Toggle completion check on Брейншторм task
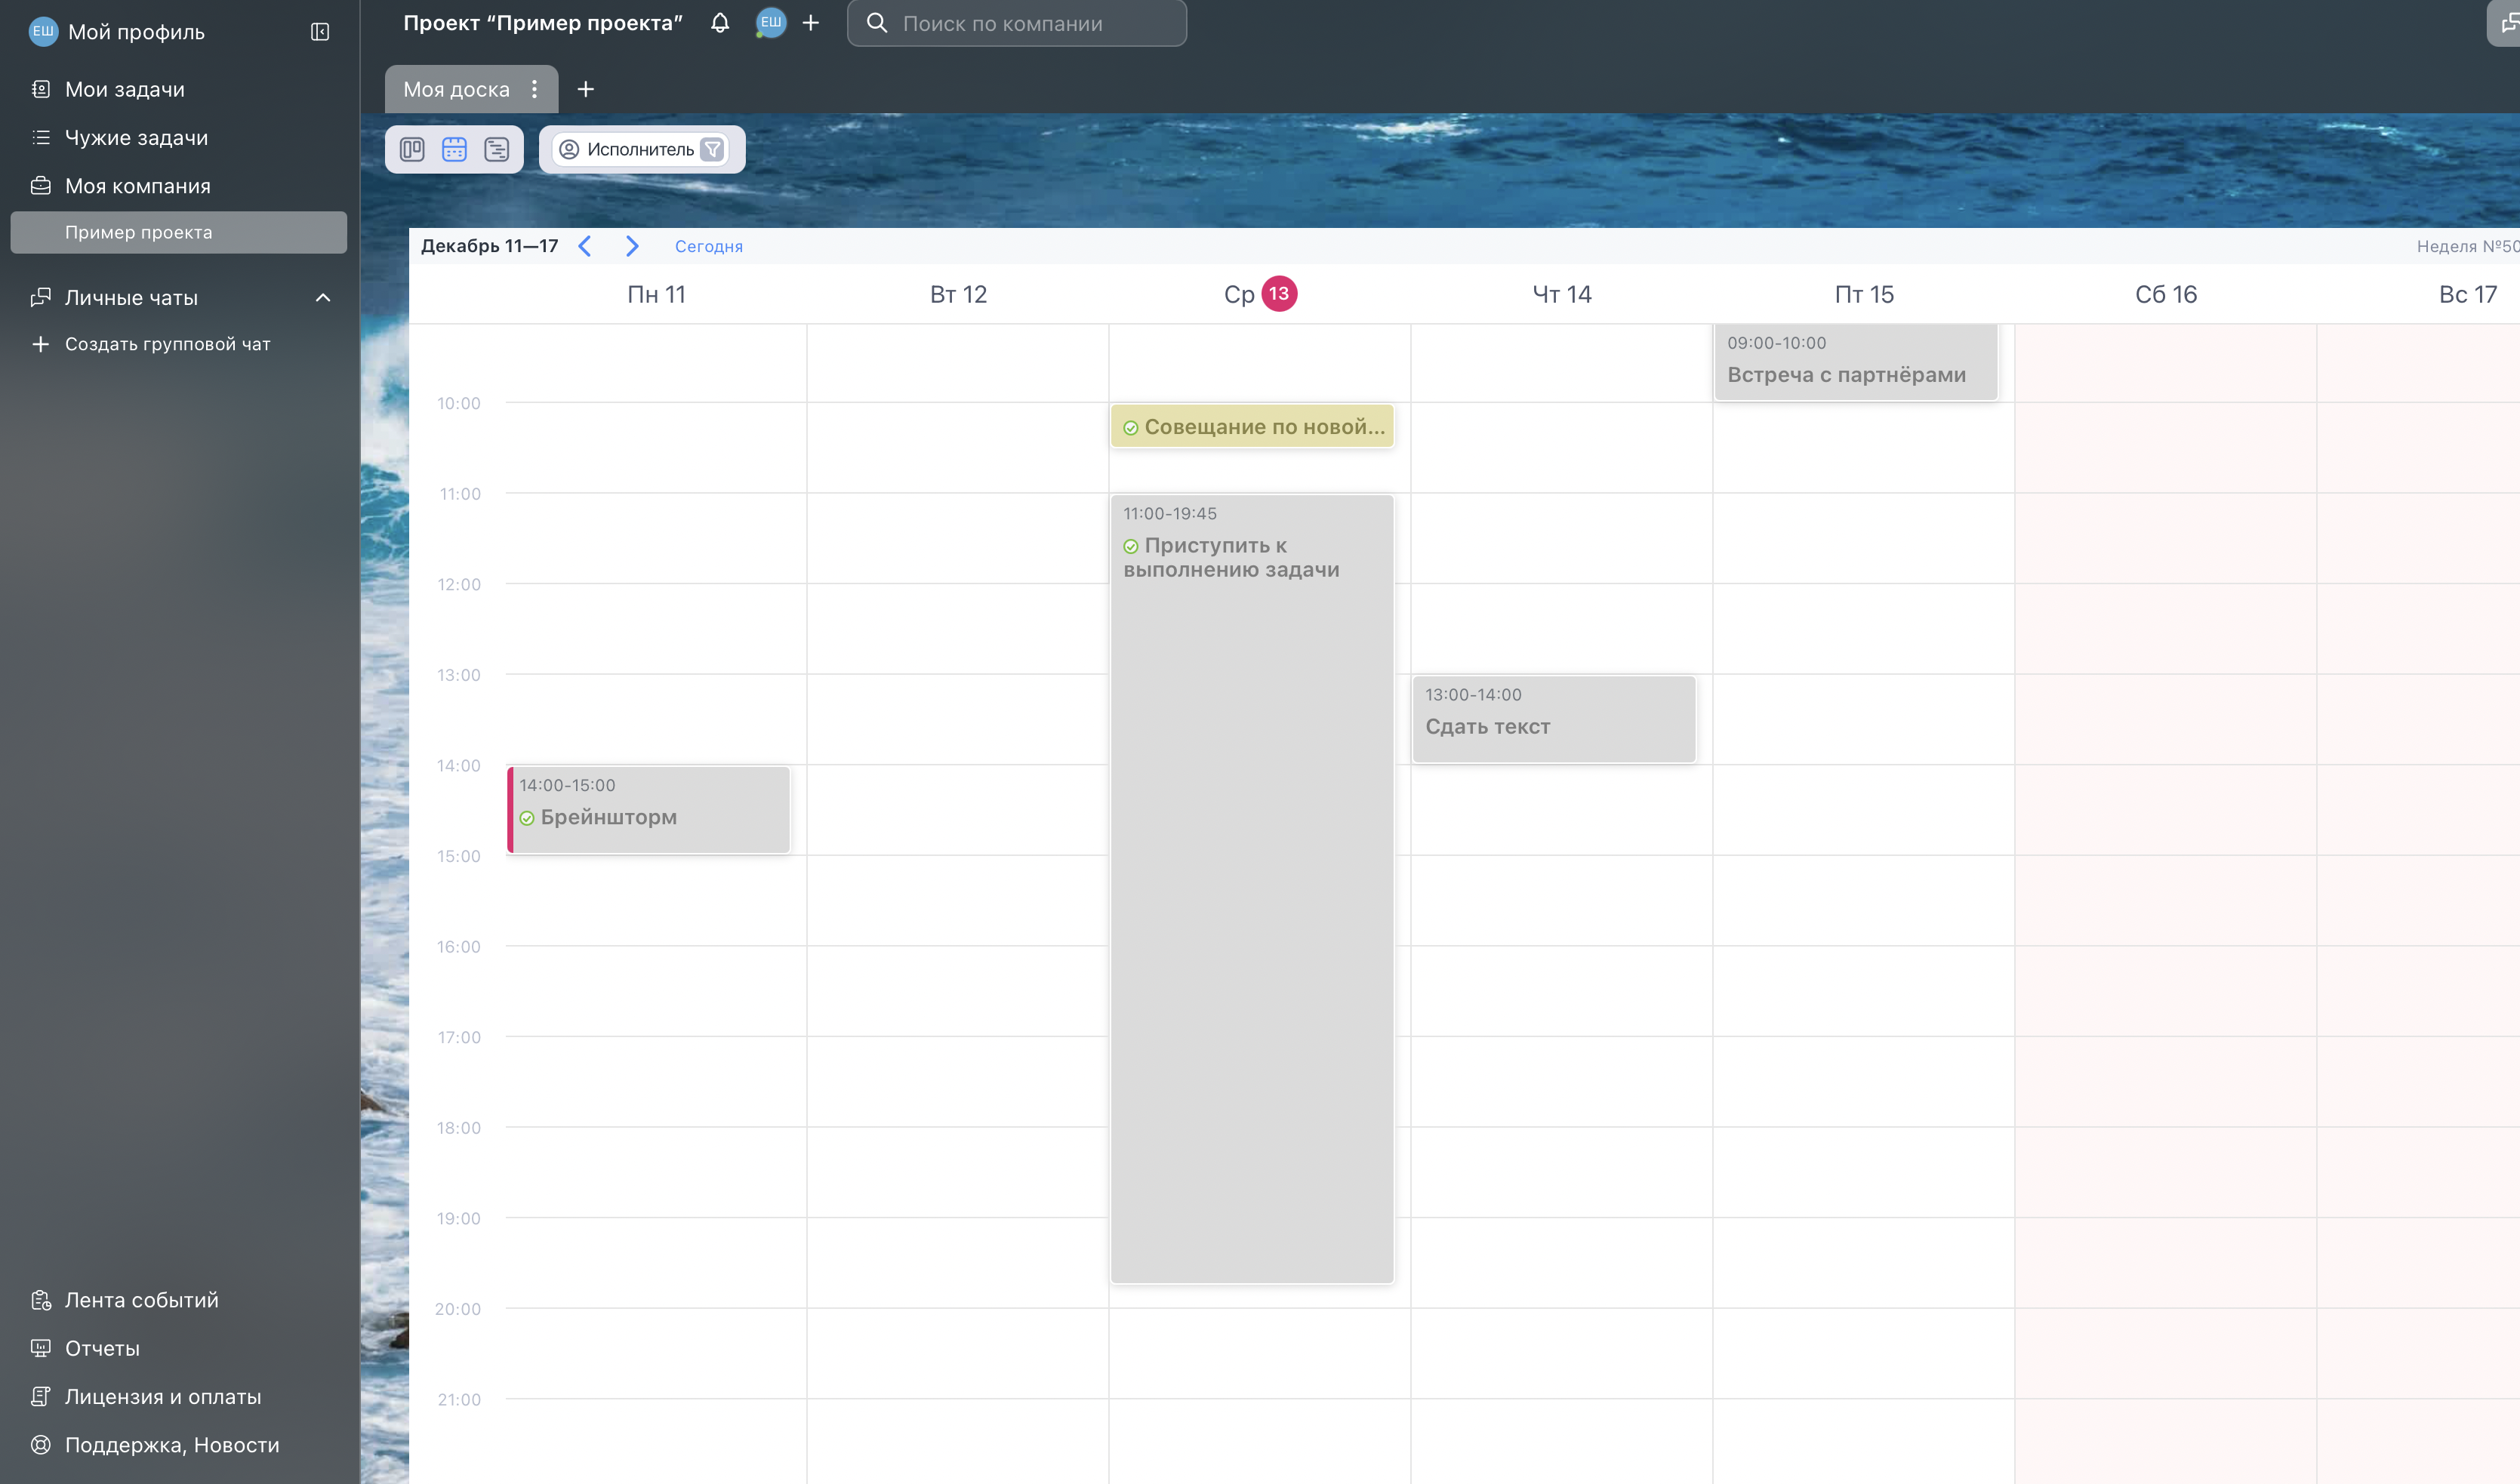Image resolution: width=2520 pixels, height=1484 pixels. click(527, 818)
